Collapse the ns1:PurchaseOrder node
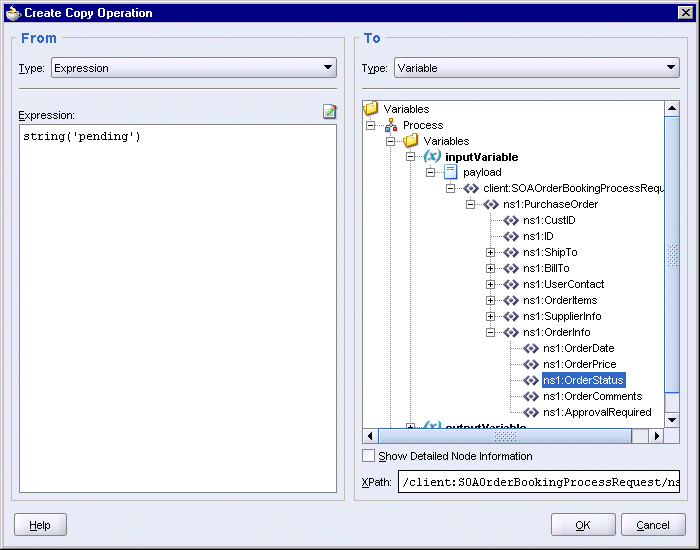The width and height of the screenshot is (700, 550). (x=471, y=204)
